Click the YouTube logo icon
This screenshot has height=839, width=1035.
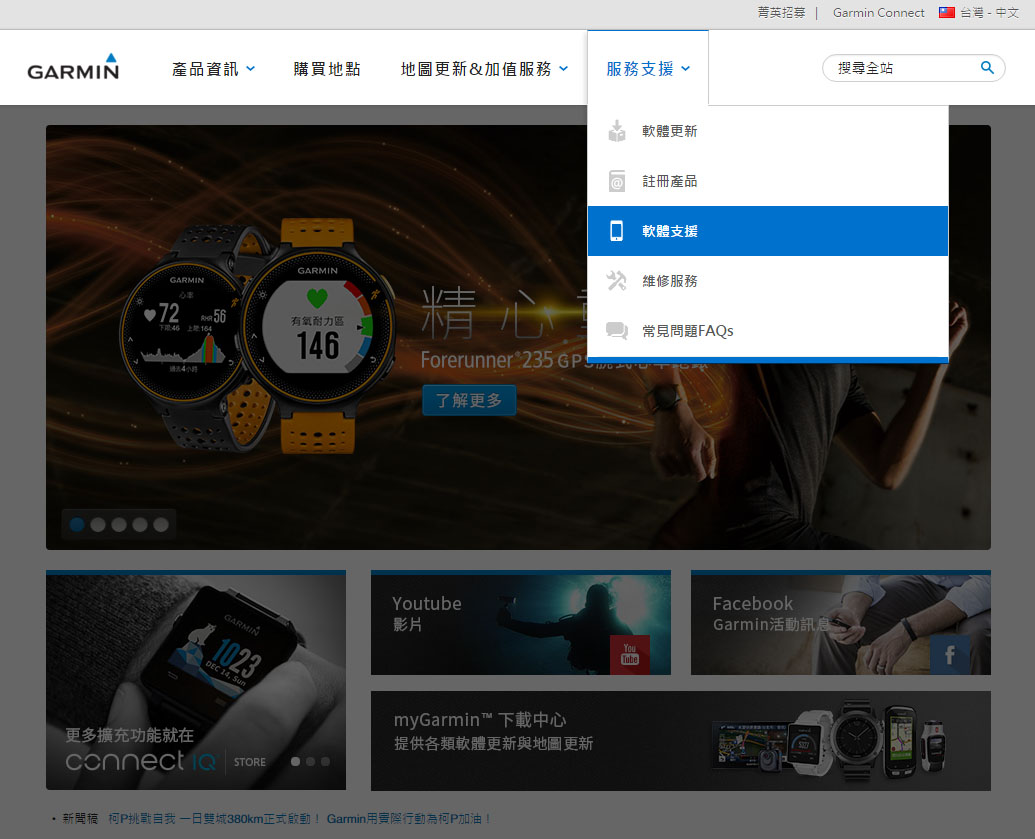click(630, 654)
